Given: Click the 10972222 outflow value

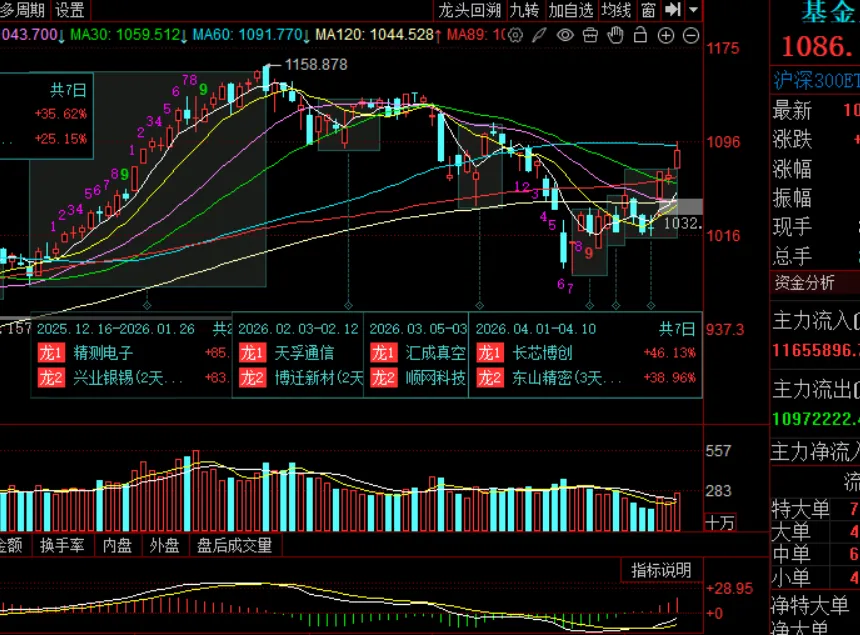Looking at the screenshot, I should coord(816,419).
